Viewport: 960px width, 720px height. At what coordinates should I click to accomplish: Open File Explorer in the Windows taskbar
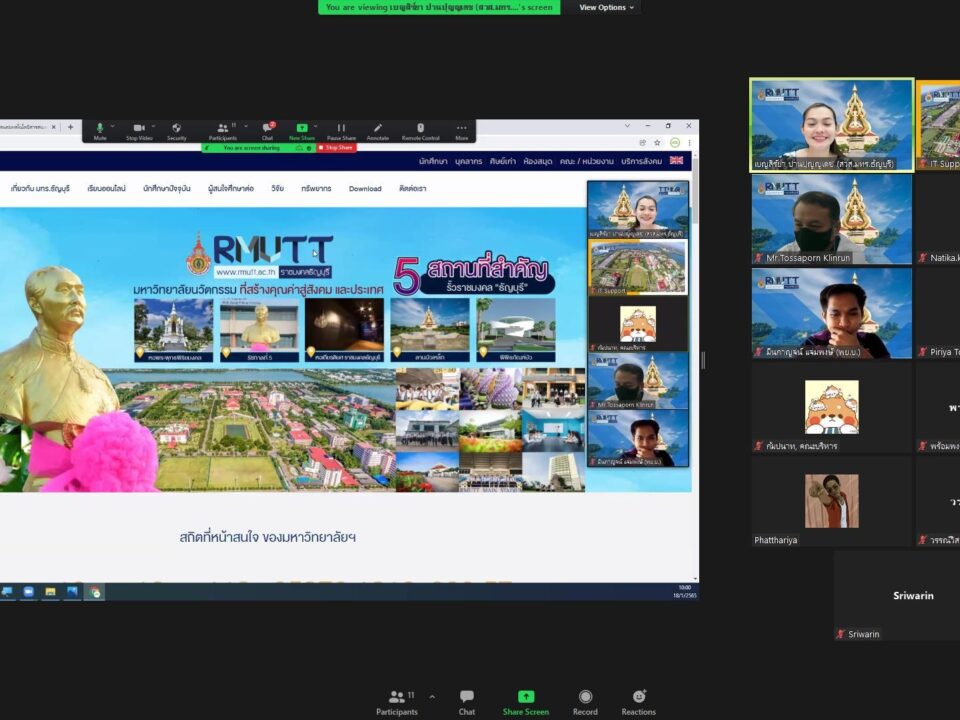click(50, 591)
